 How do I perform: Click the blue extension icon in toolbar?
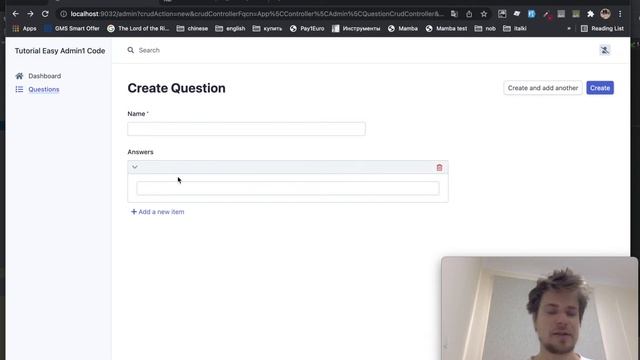531,14
